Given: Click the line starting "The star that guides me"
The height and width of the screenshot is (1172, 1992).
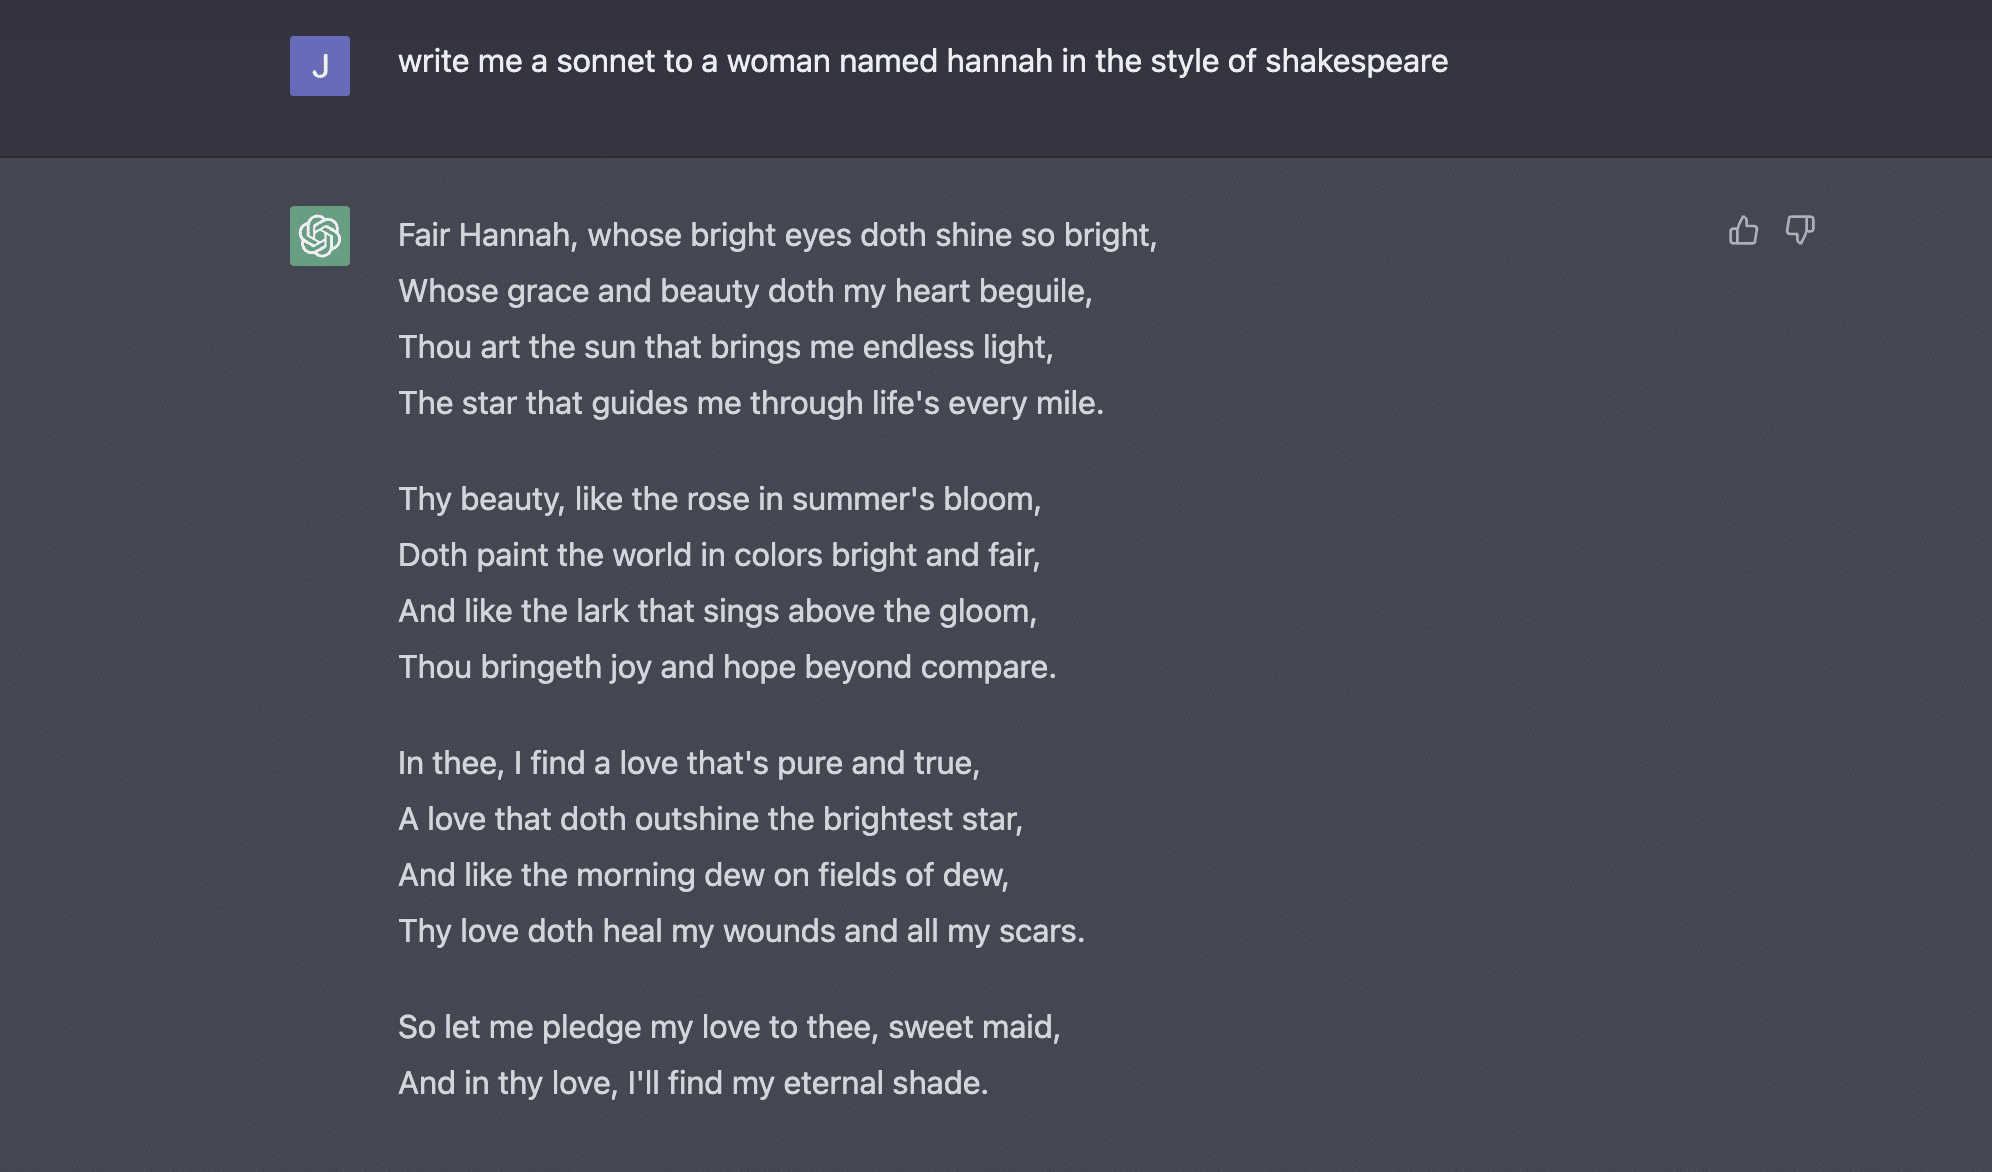Looking at the screenshot, I should (x=750, y=403).
